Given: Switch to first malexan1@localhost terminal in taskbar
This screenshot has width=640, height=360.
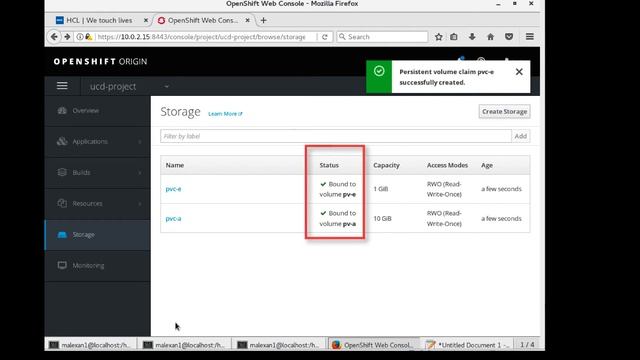Looking at the screenshot, I should (x=91, y=345).
